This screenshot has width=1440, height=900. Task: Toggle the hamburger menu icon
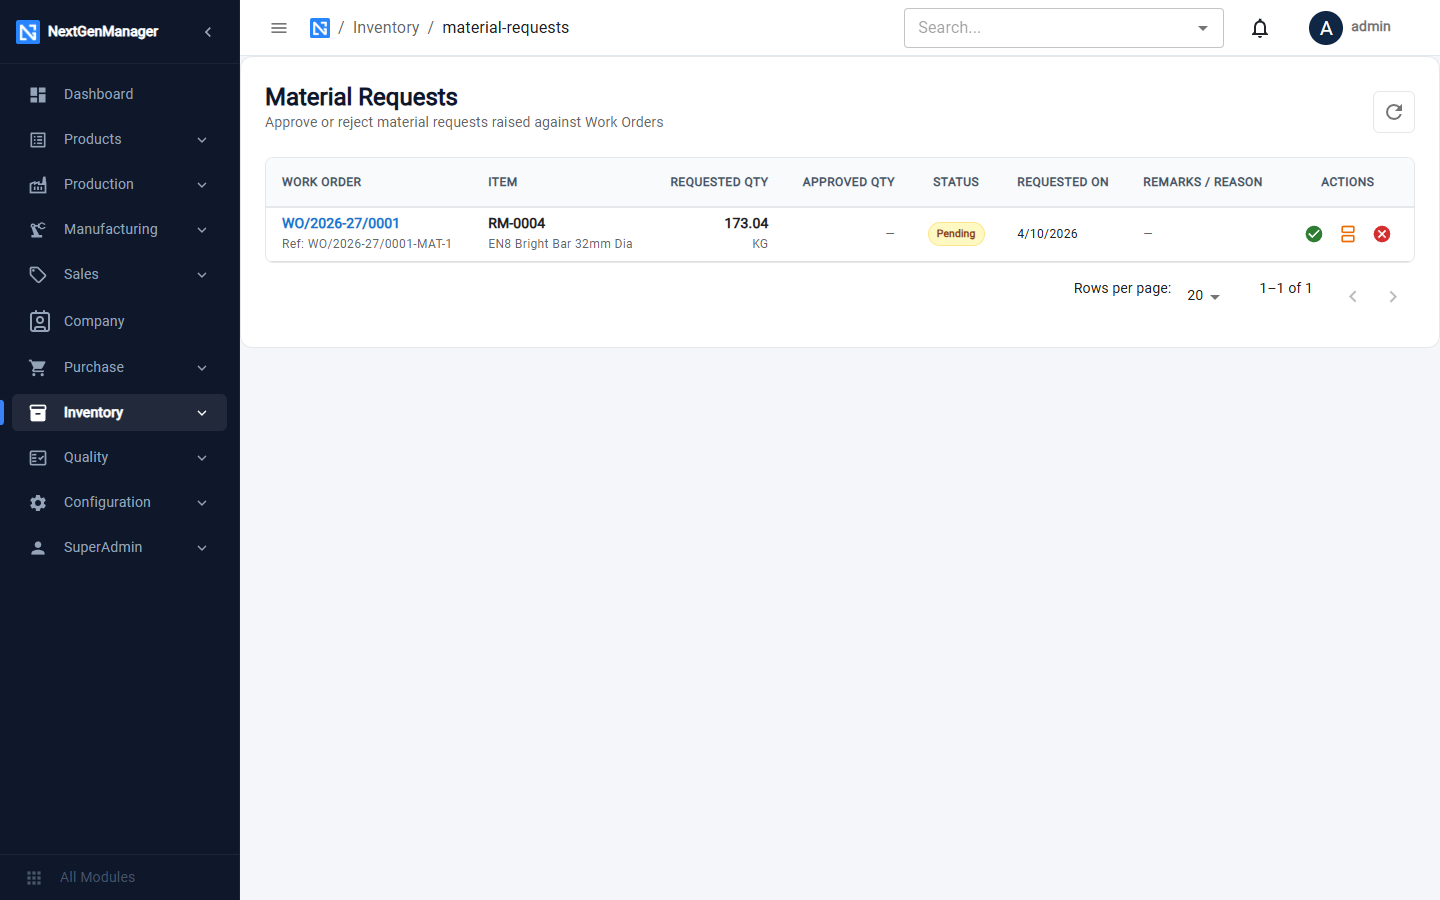(279, 28)
